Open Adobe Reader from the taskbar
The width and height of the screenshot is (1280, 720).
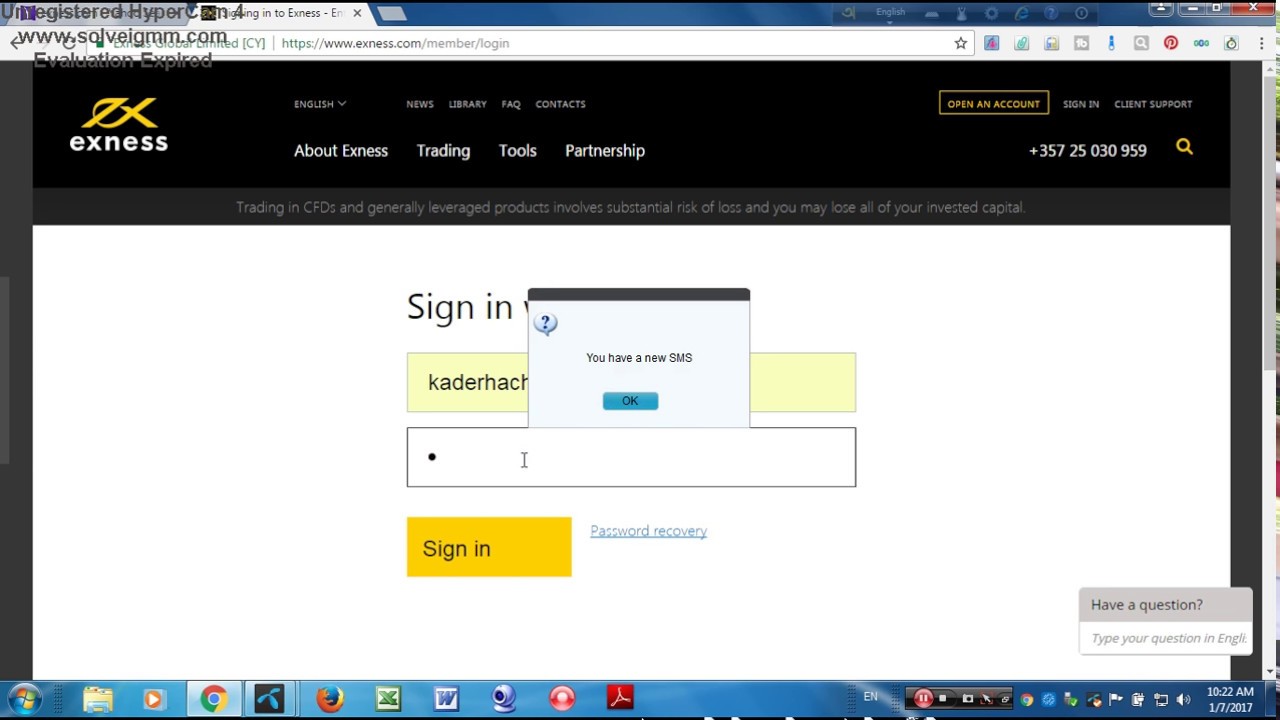coord(620,698)
